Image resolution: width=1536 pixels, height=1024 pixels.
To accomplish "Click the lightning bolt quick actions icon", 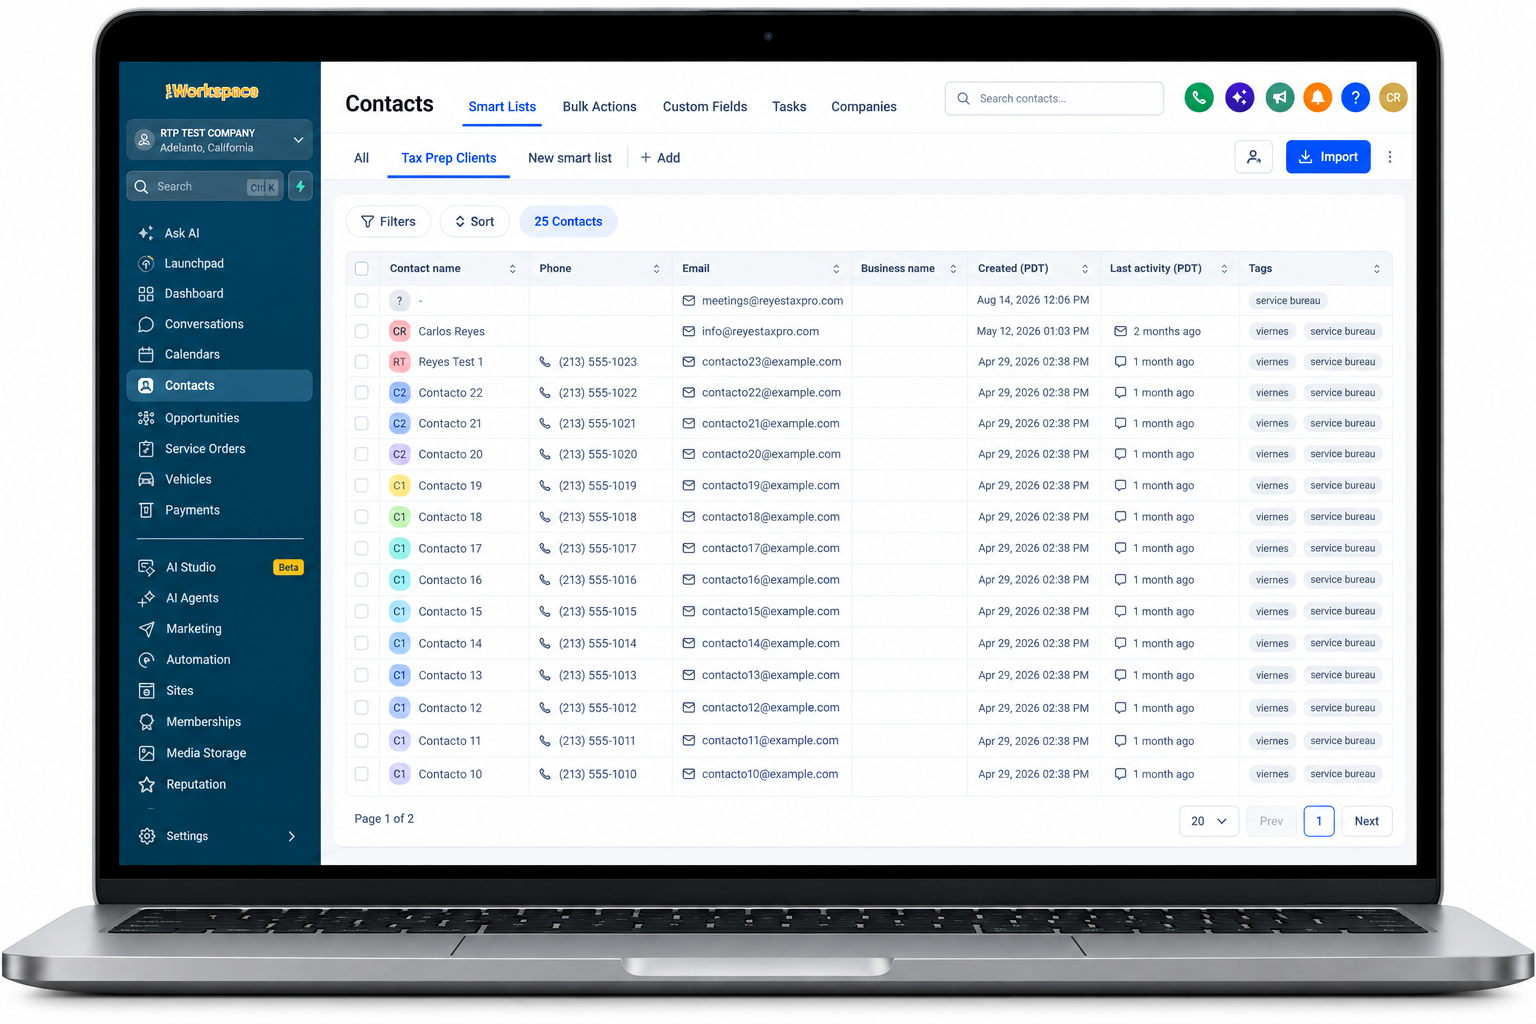I will tap(300, 186).
